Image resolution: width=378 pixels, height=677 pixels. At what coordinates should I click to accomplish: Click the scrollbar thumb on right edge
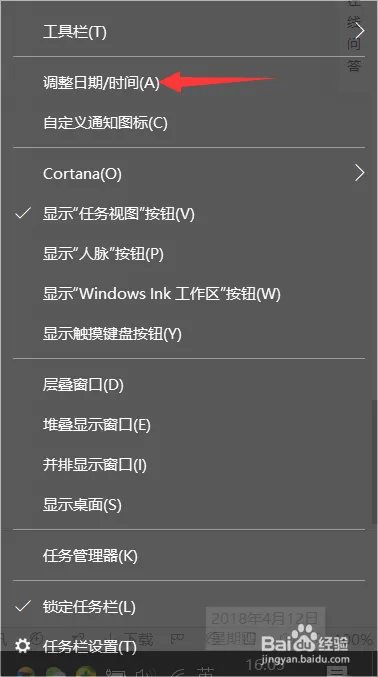[374, 462]
